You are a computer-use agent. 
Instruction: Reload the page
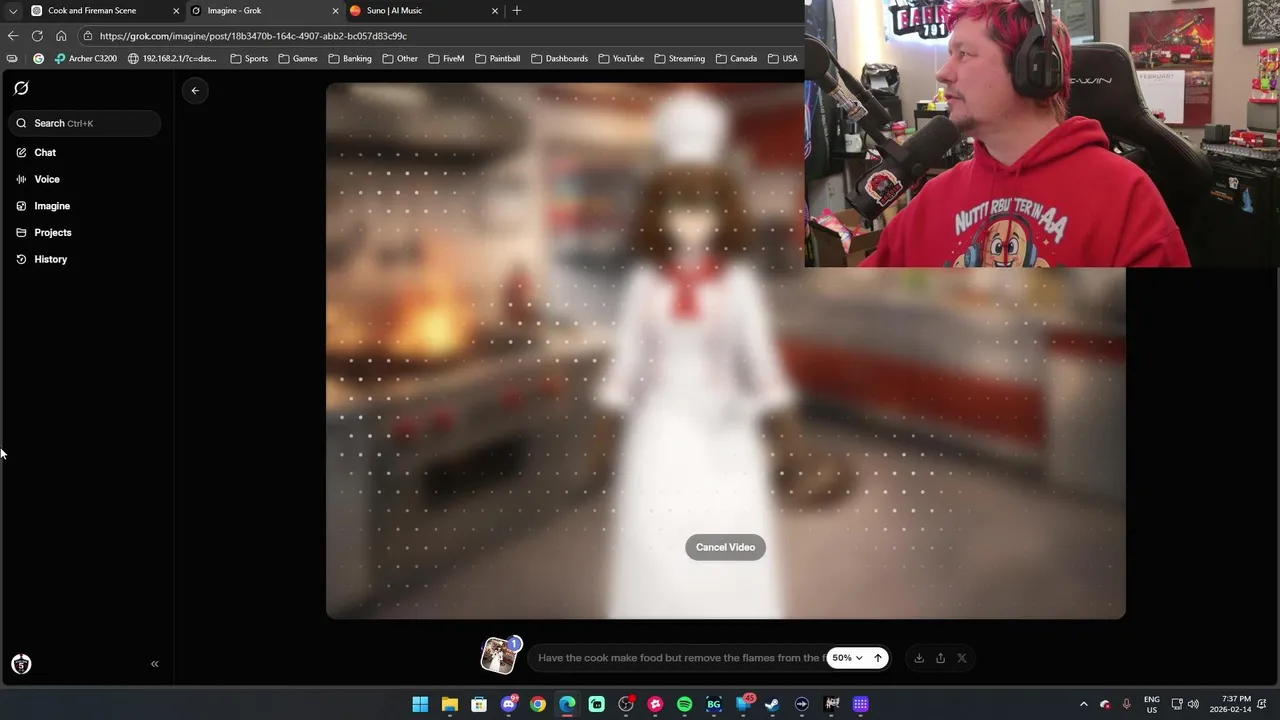[37, 36]
